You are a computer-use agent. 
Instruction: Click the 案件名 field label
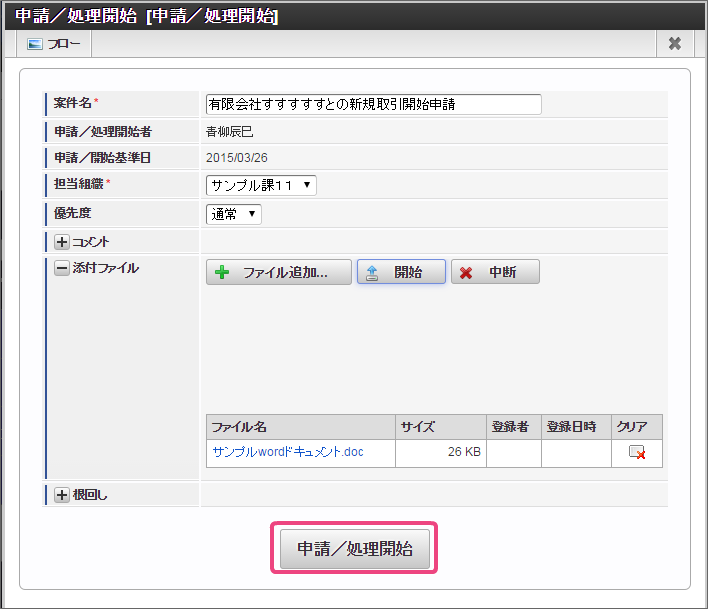(x=72, y=103)
